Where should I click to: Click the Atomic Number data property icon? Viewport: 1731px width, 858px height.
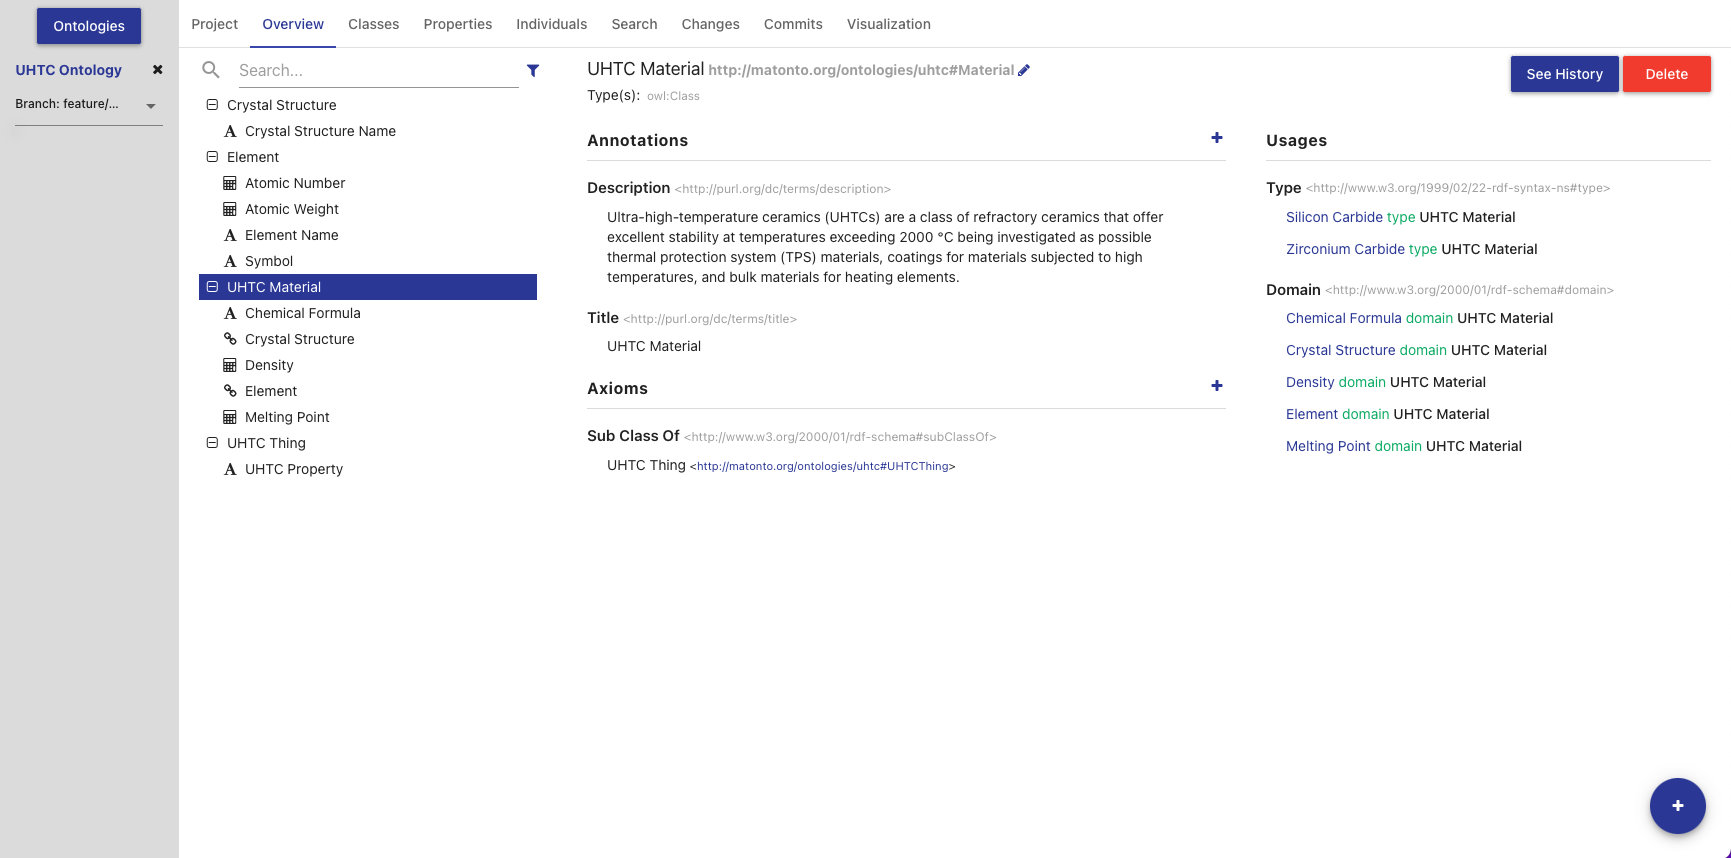[230, 183]
